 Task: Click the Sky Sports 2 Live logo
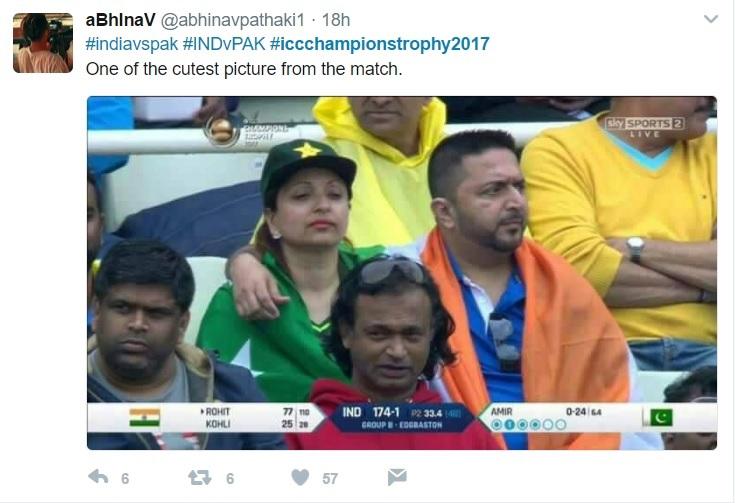(x=645, y=126)
